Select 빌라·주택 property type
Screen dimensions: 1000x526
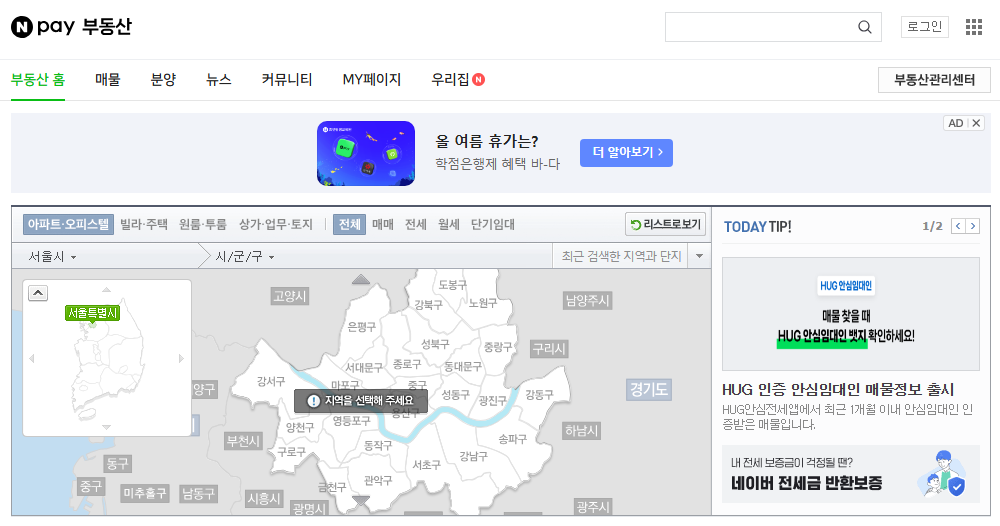point(143,224)
